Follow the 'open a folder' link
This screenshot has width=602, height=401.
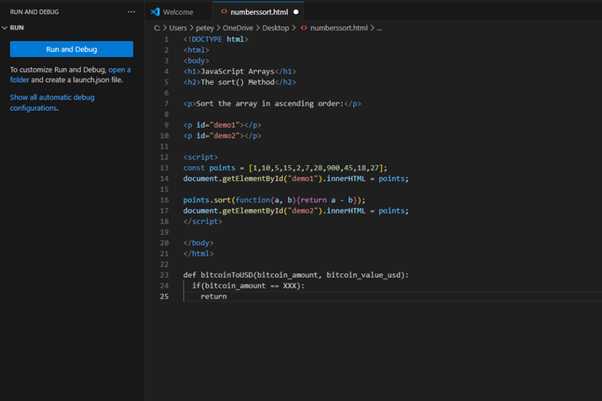70,75
